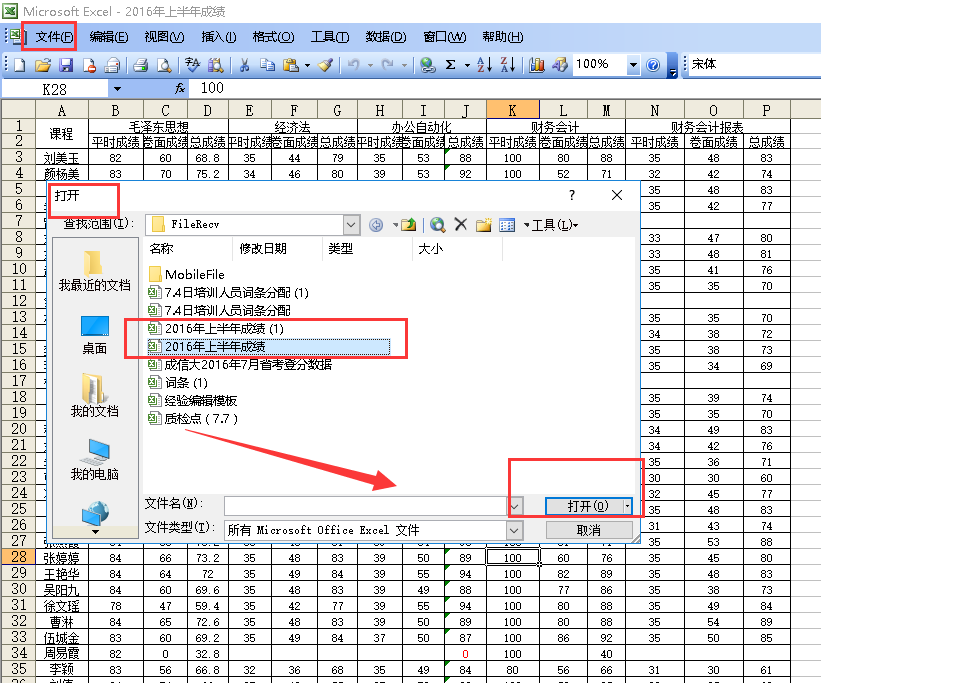960x683 pixels.
Task: Click the Cut scissors icon
Action: tap(244, 65)
